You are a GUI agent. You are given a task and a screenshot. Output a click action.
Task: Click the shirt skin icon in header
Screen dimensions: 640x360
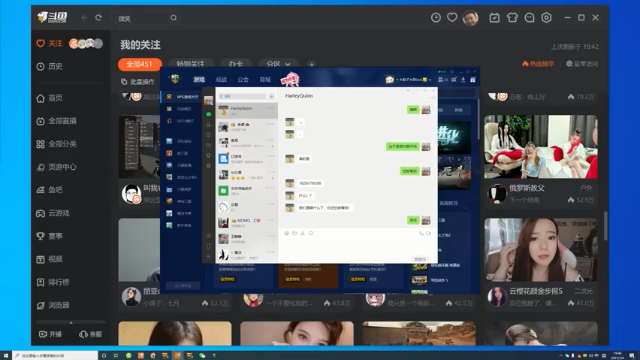point(512,18)
